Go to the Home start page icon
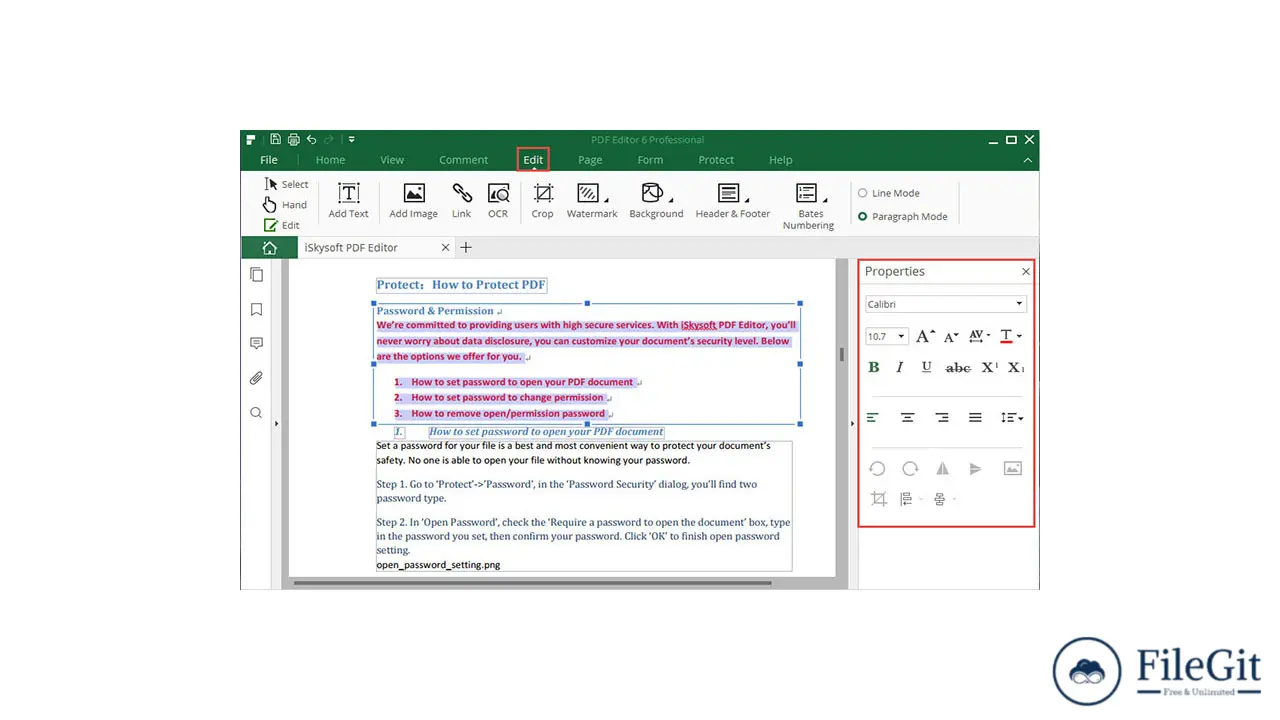The image size is (1280, 720). coord(269,248)
